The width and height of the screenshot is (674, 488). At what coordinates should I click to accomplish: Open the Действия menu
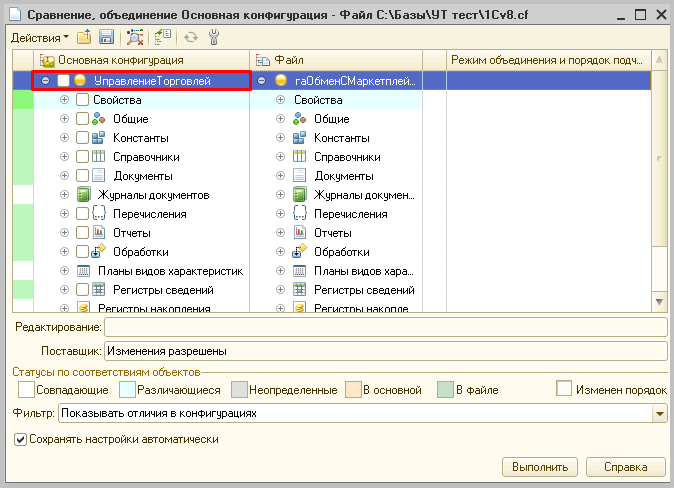click(x=39, y=38)
